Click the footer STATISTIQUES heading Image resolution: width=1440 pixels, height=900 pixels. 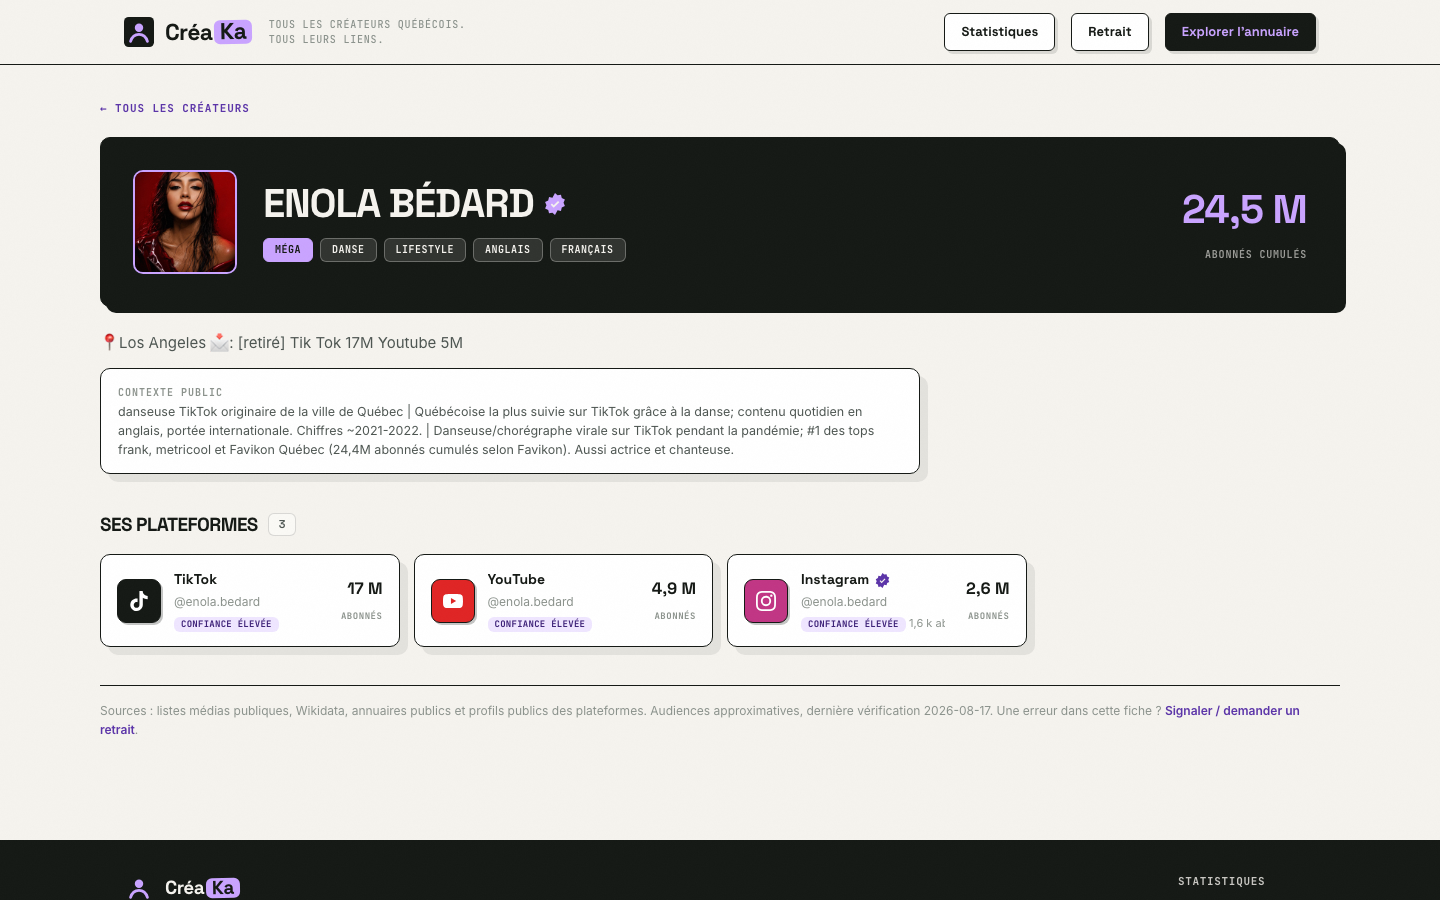coord(1221,881)
